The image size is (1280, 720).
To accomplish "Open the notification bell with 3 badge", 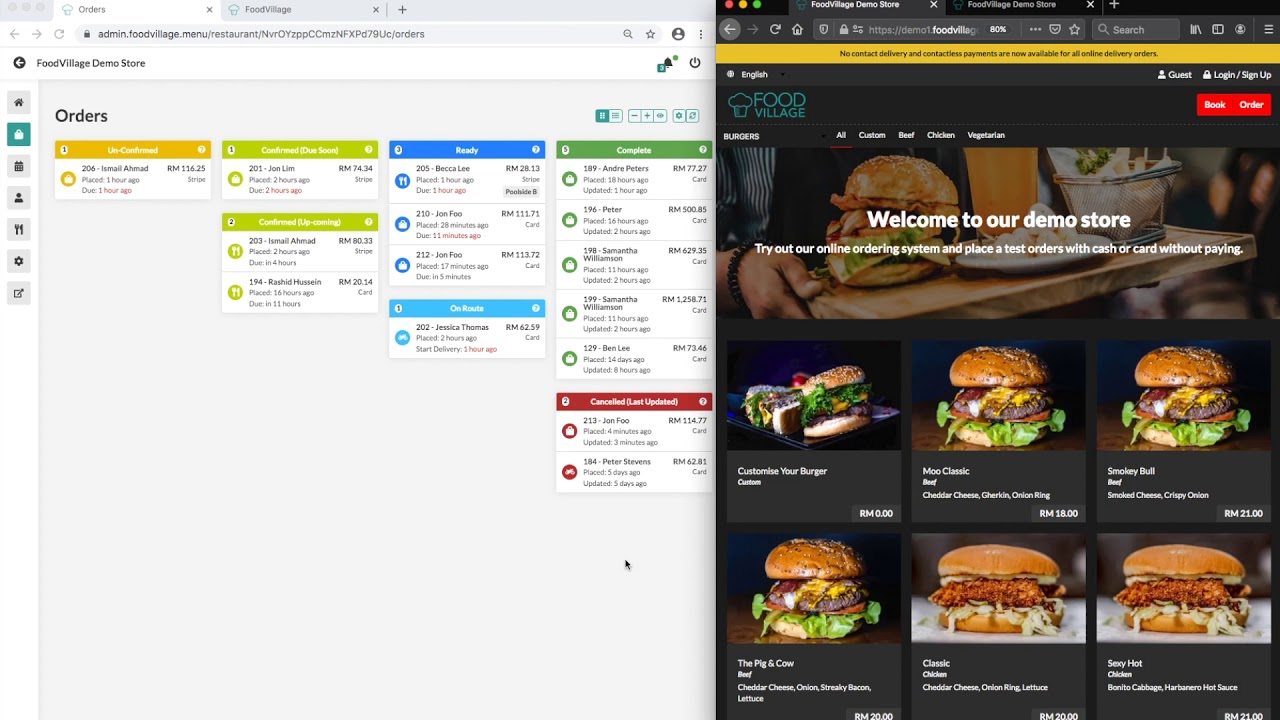I will tap(666, 64).
